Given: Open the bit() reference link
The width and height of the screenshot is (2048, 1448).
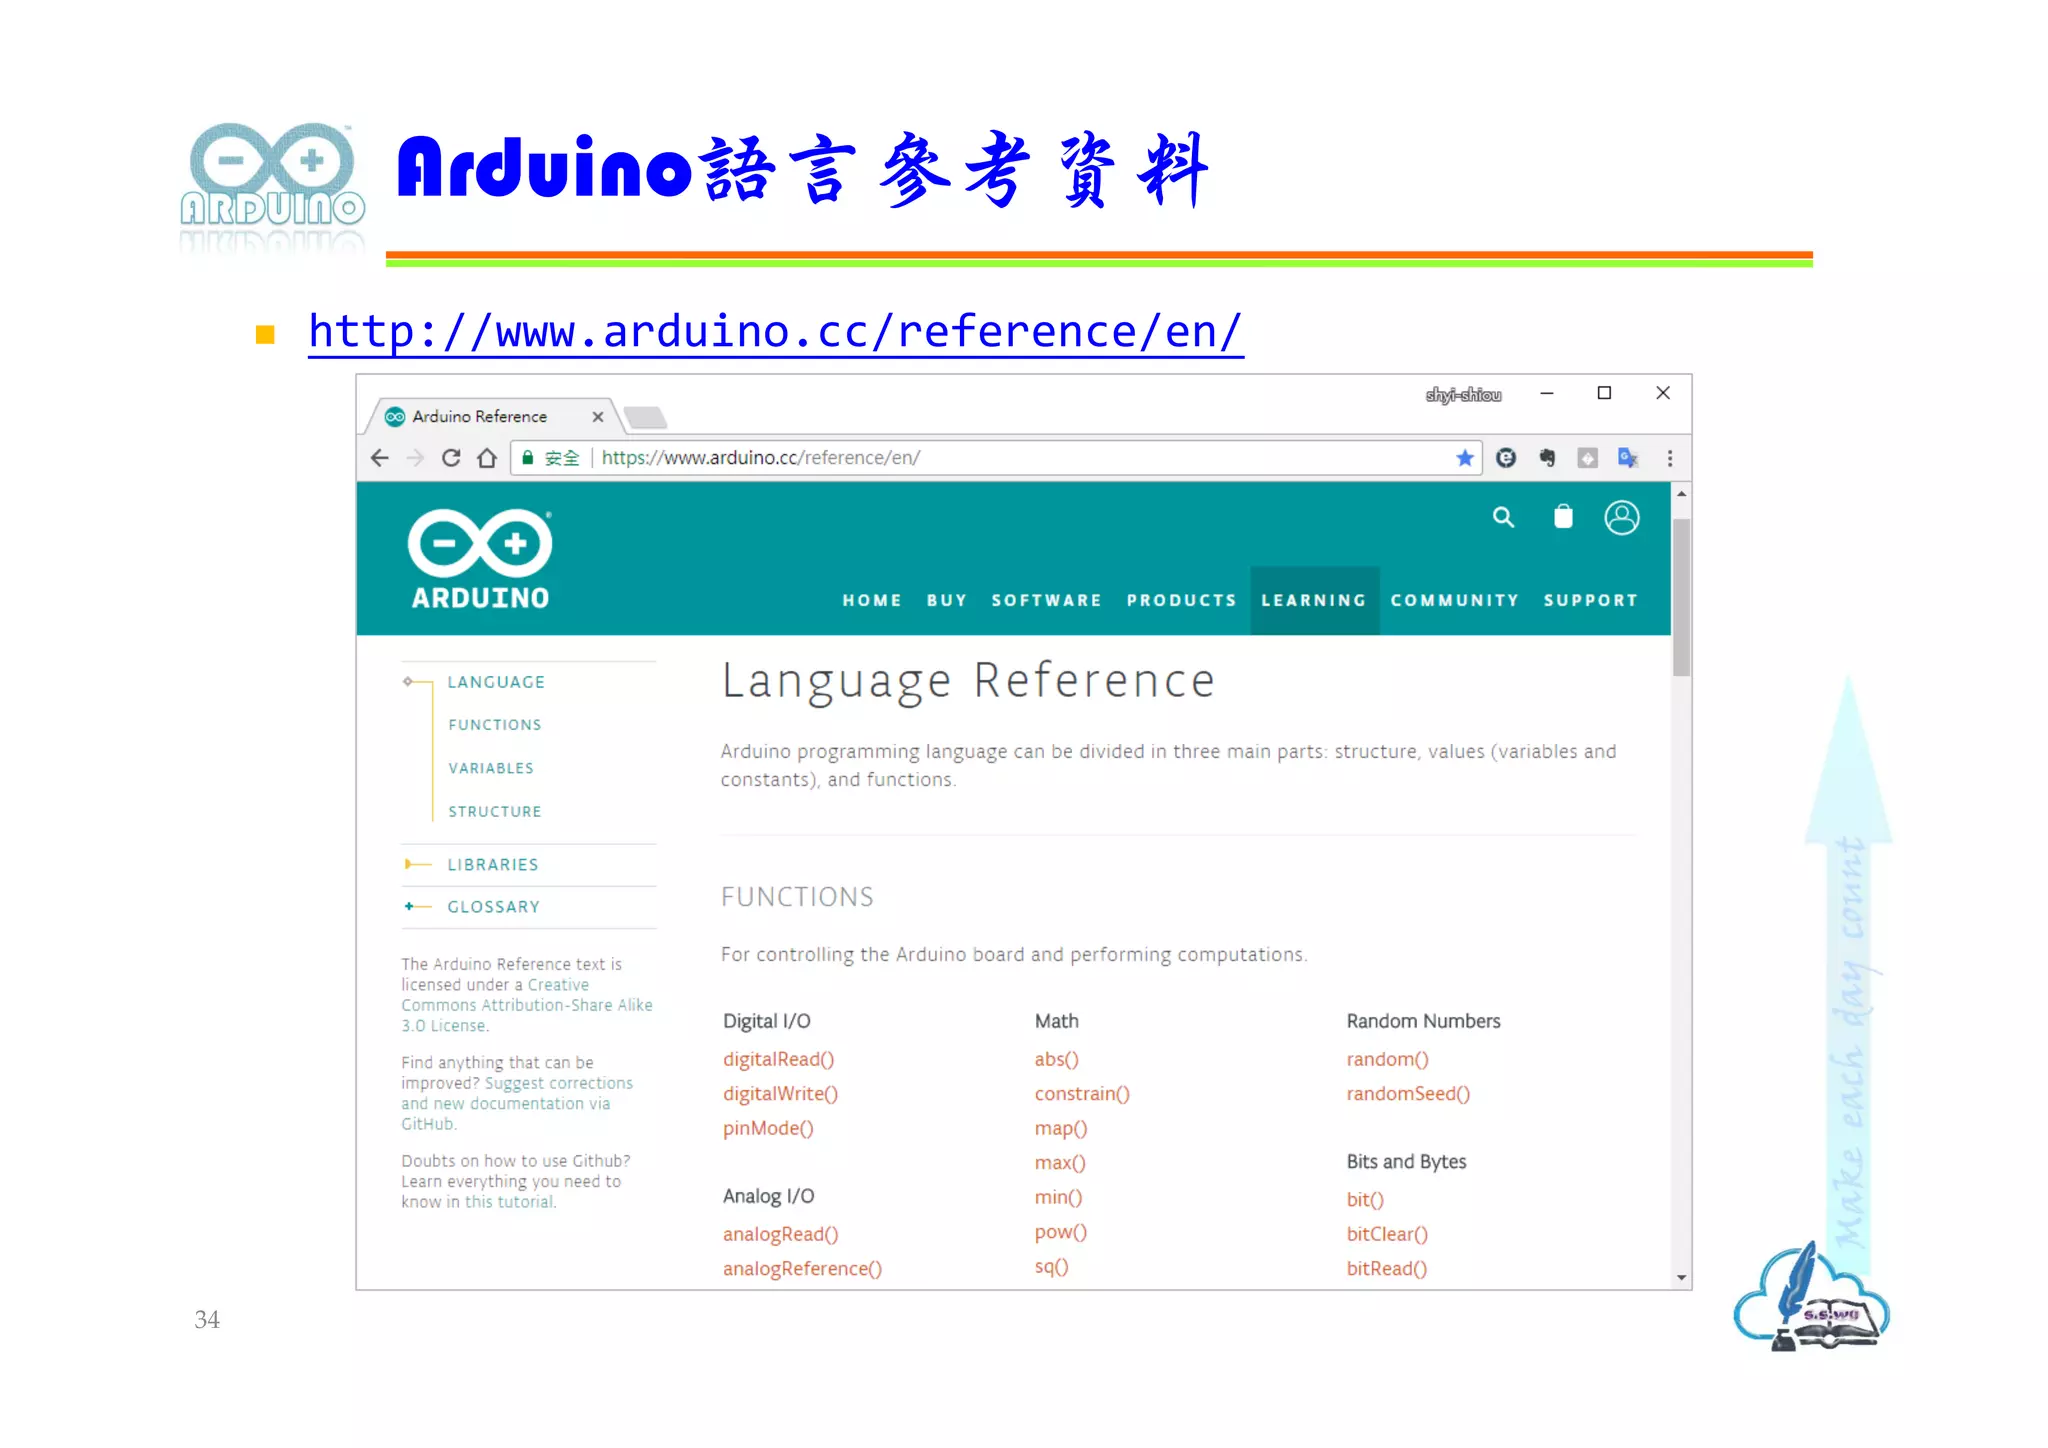Looking at the screenshot, I should point(1365,1199).
